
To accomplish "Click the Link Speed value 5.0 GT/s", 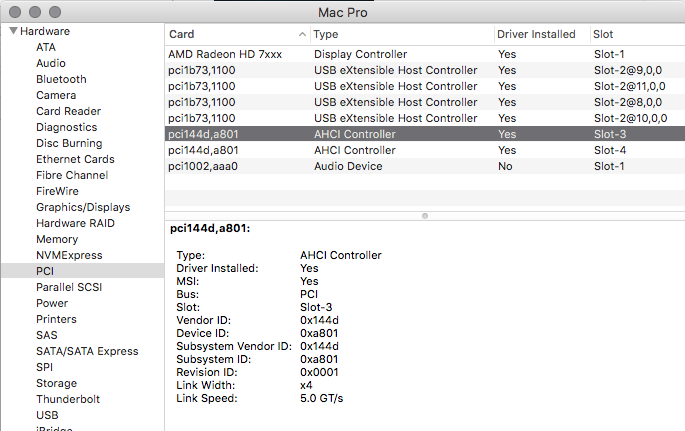I will [322, 398].
